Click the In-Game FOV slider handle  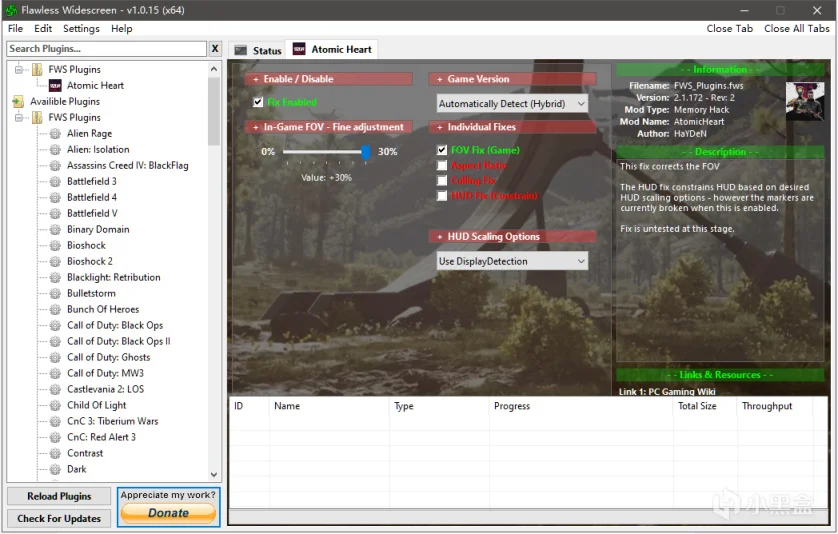(366, 152)
